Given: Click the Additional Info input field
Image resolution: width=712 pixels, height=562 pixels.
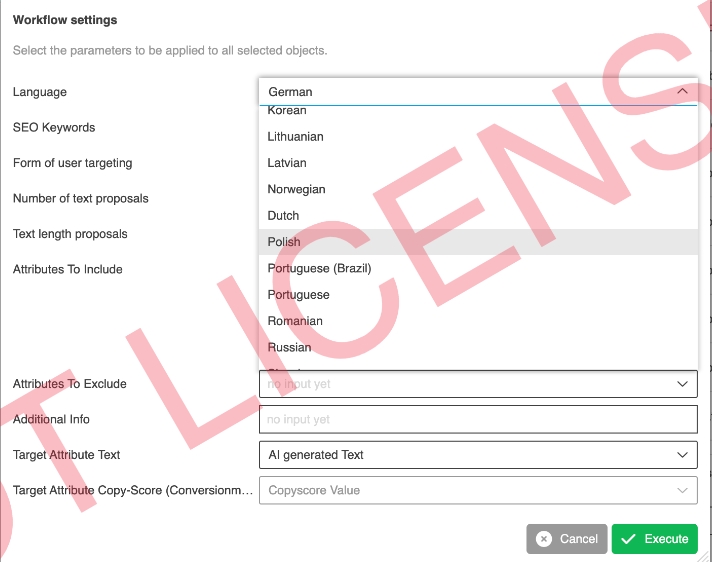Looking at the screenshot, I should [x=477, y=420].
